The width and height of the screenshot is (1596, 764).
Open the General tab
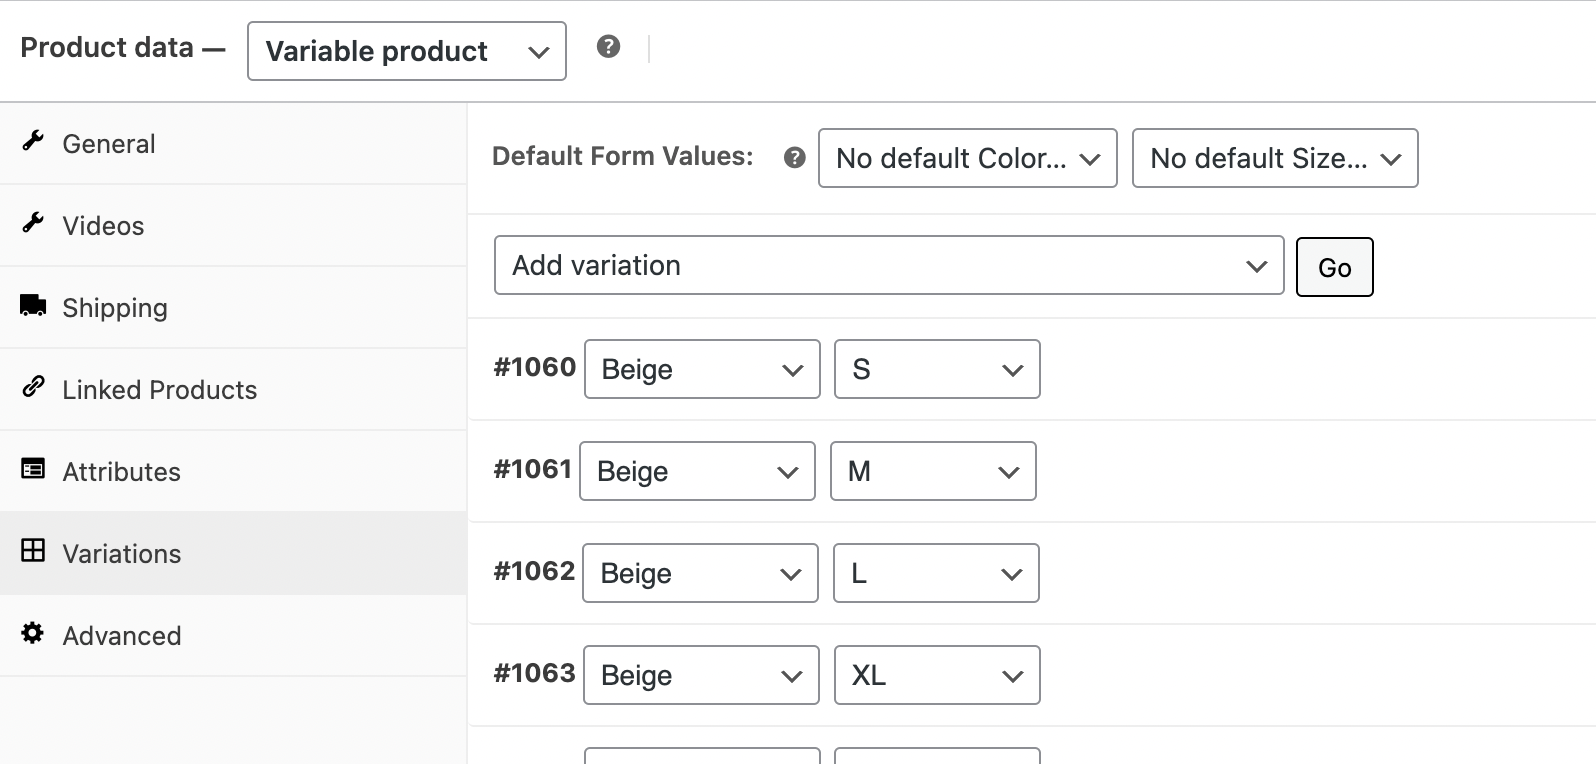(x=233, y=143)
